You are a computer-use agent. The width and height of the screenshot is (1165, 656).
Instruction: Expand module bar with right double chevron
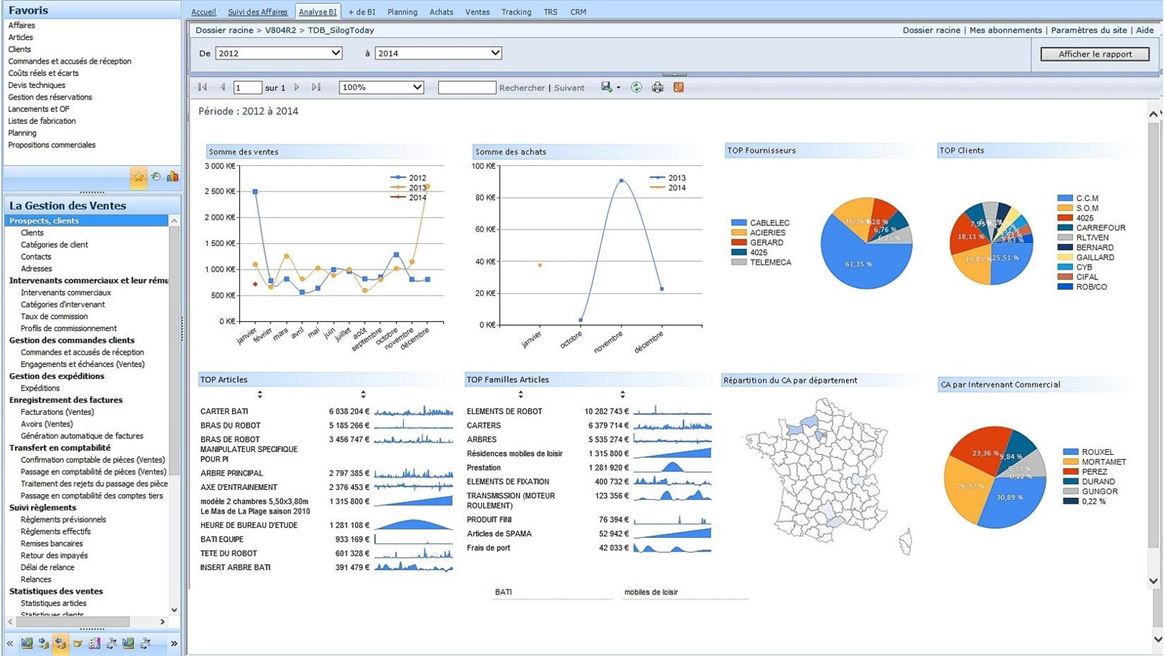(x=173, y=643)
